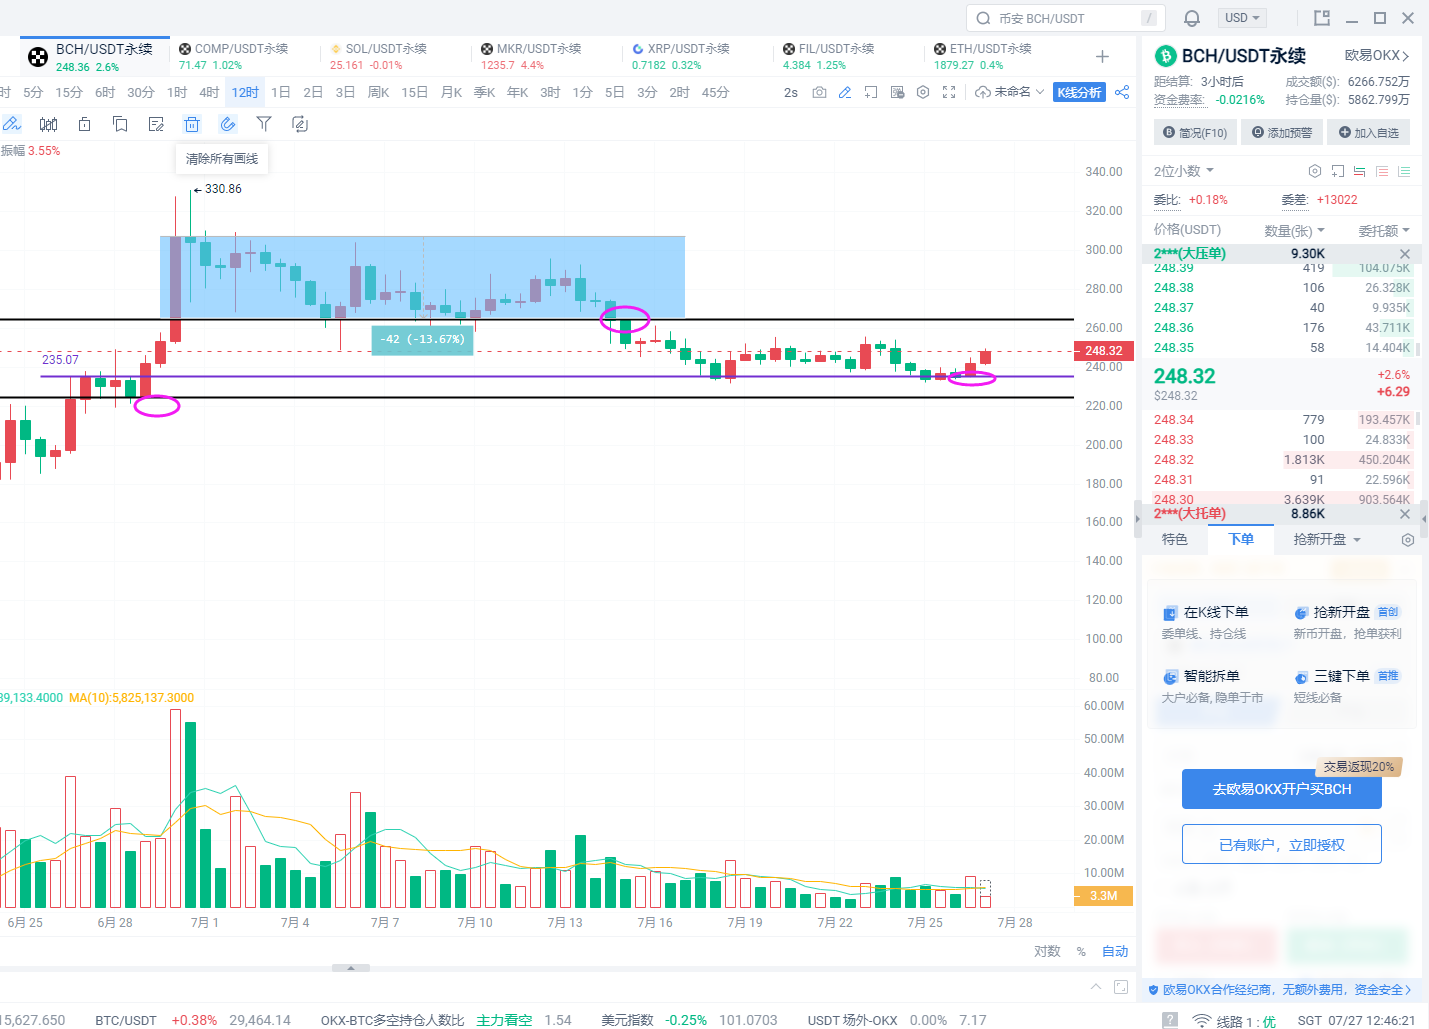Viewport: 1429px width, 1029px height.
Task: Click 已有账户，立即授权 button
Action: [x=1282, y=844]
